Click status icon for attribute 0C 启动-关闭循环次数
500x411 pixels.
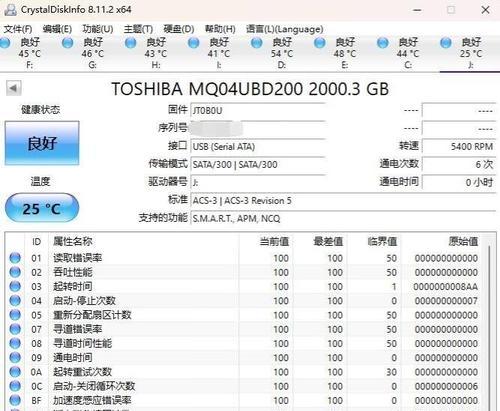(15, 386)
